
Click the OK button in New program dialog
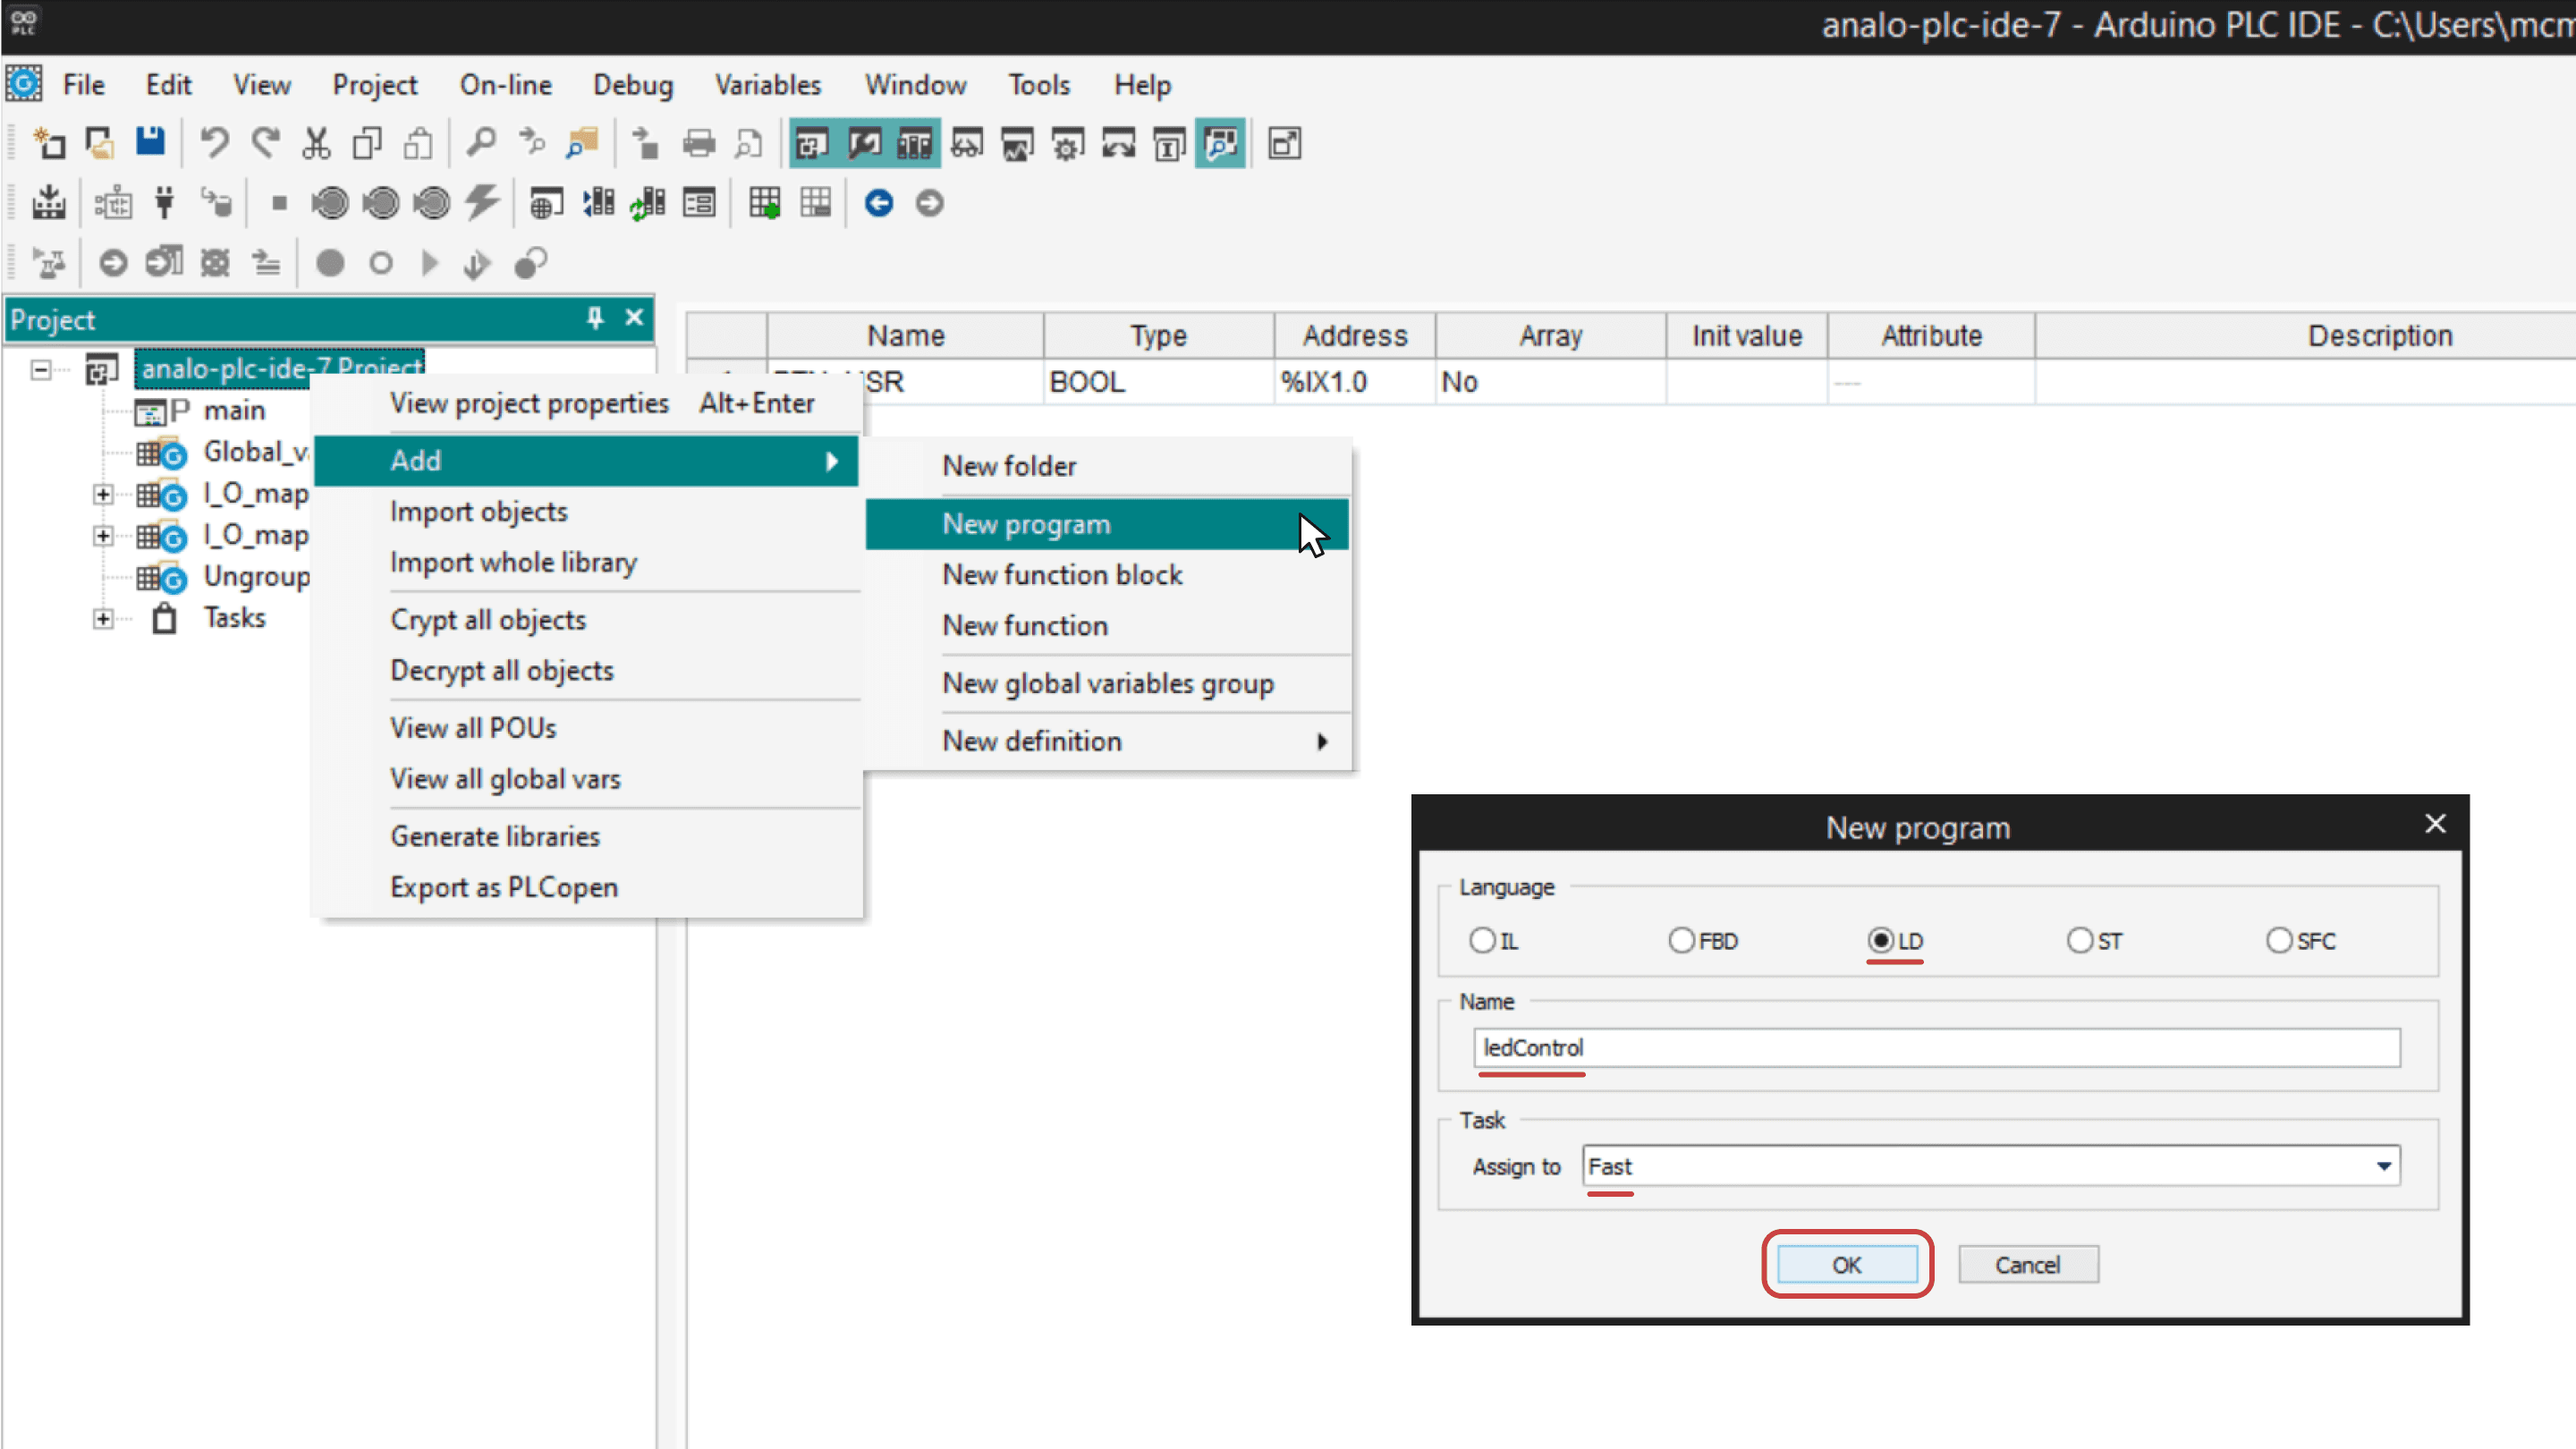[x=1846, y=1264]
